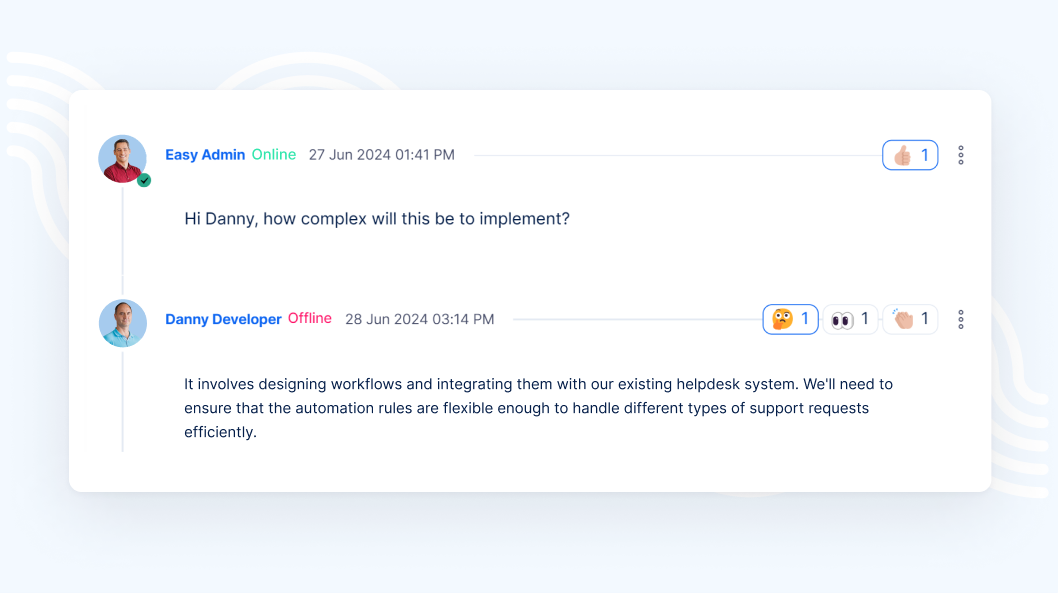Click the 27 Jun 2024 01:41 PM timestamp

[381, 155]
